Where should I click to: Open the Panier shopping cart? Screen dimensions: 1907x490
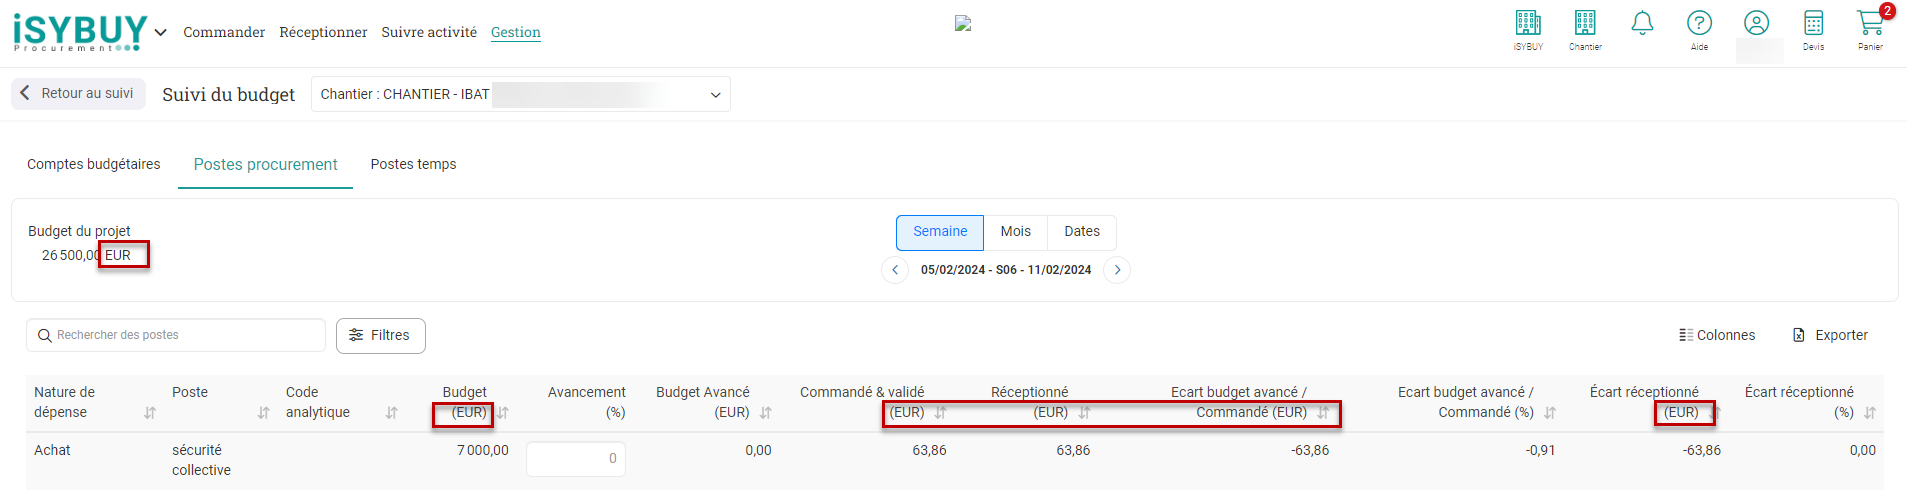click(1869, 24)
